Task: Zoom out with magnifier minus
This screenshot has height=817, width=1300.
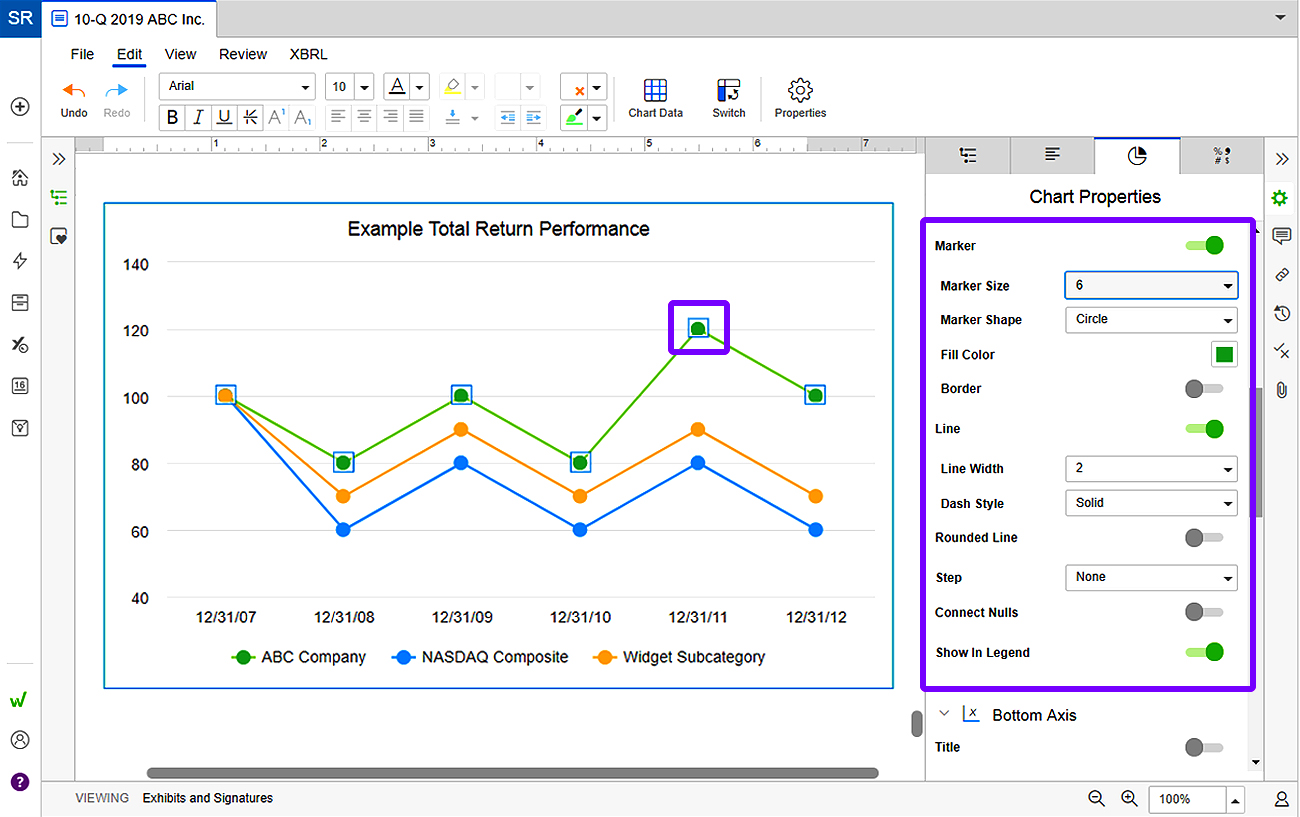Action: coord(1097,798)
